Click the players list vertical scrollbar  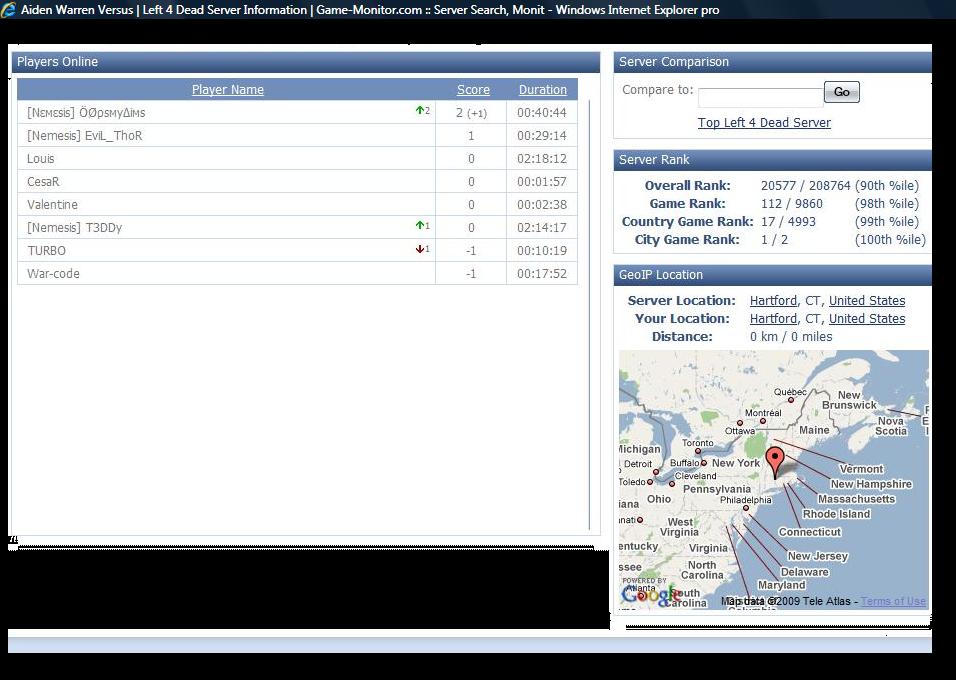coord(590,315)
